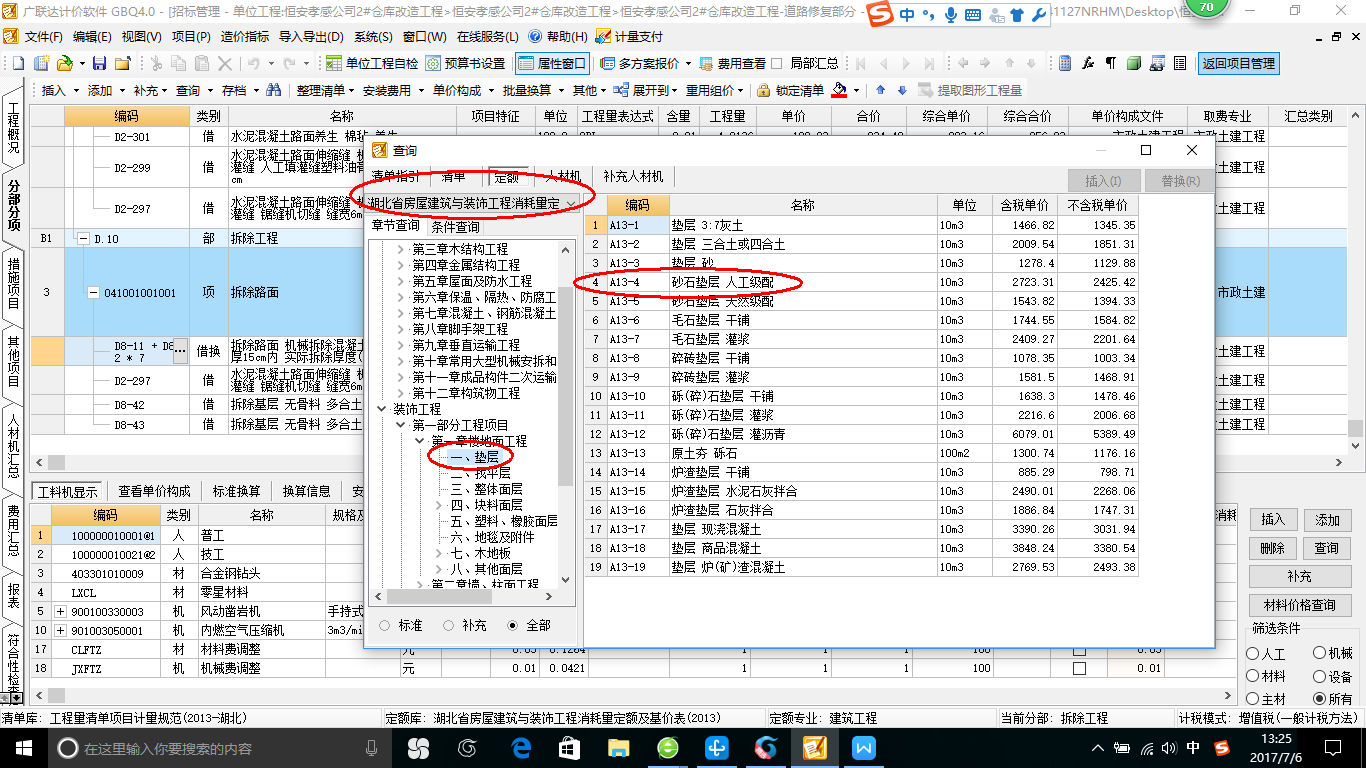Move row down with the blue down arrow
Image resolution: width=1366 pixels, height=768 pixels.
point(902,90)
